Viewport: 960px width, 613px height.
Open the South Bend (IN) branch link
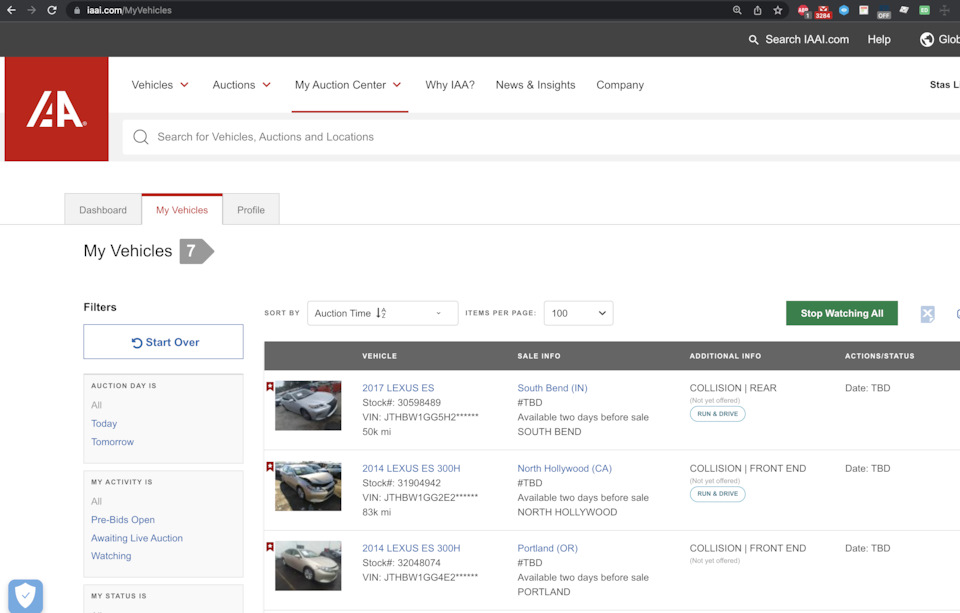click(x=552, y=388)
